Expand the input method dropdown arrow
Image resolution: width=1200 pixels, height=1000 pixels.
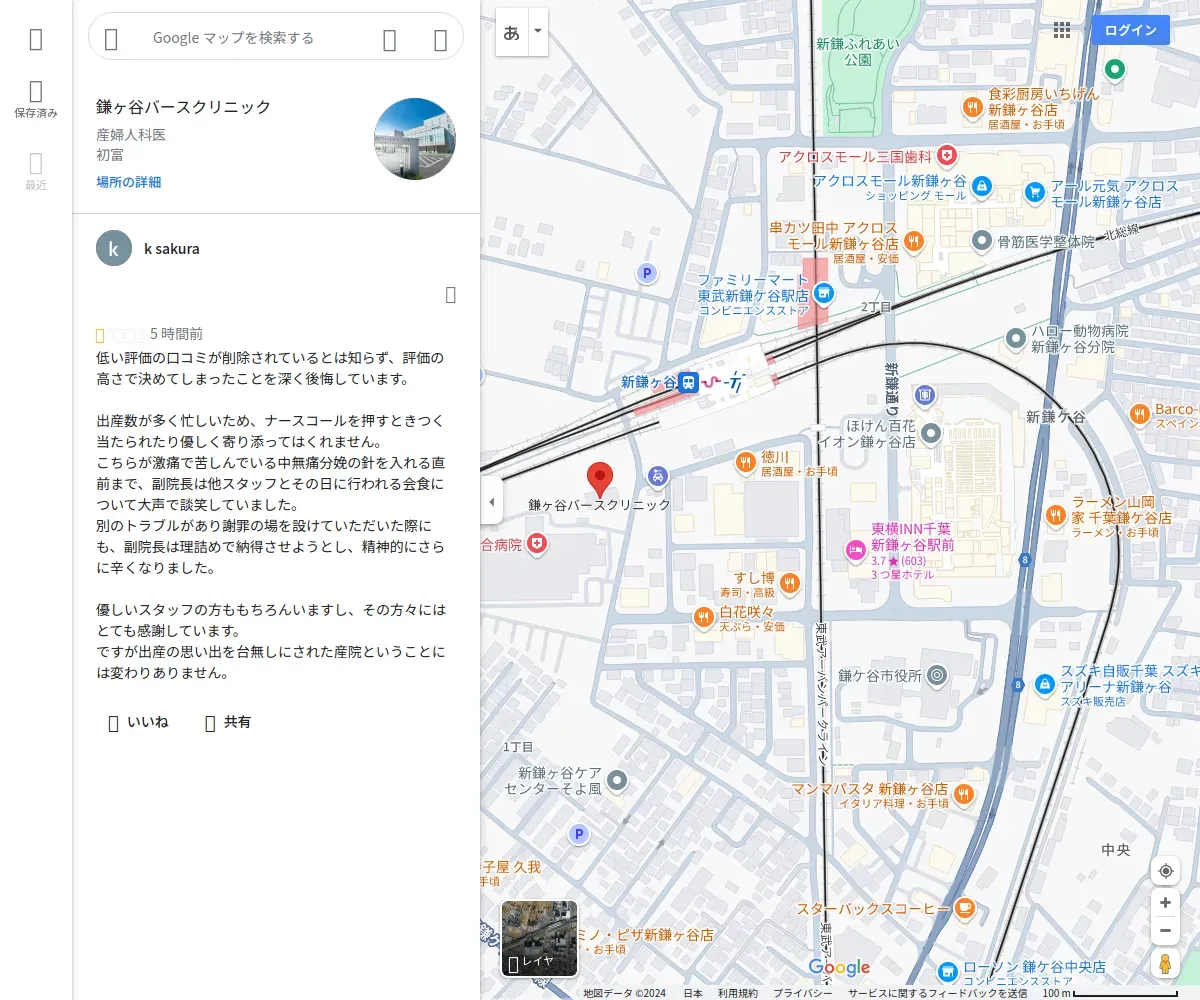pyautogui.click(x=538, y=32)
